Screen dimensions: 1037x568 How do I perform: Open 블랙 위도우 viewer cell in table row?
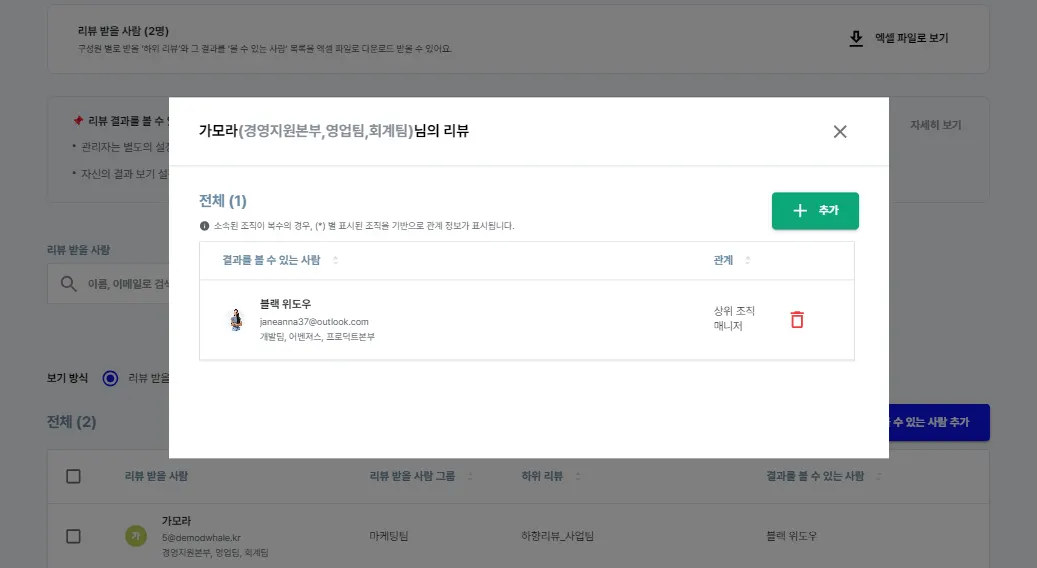pyautogui.click(x=791, y=536)
